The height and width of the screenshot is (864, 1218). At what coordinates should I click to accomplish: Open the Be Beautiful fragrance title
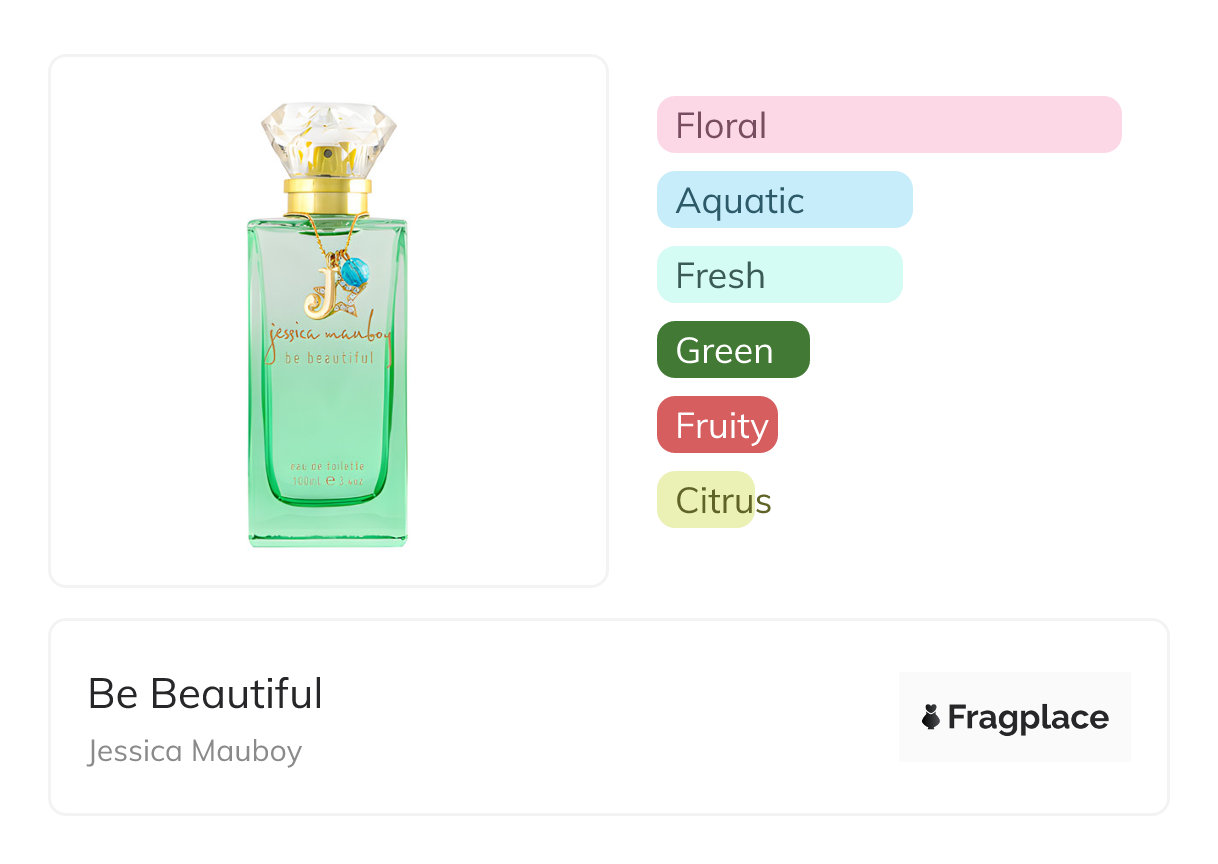coord(205,694)
